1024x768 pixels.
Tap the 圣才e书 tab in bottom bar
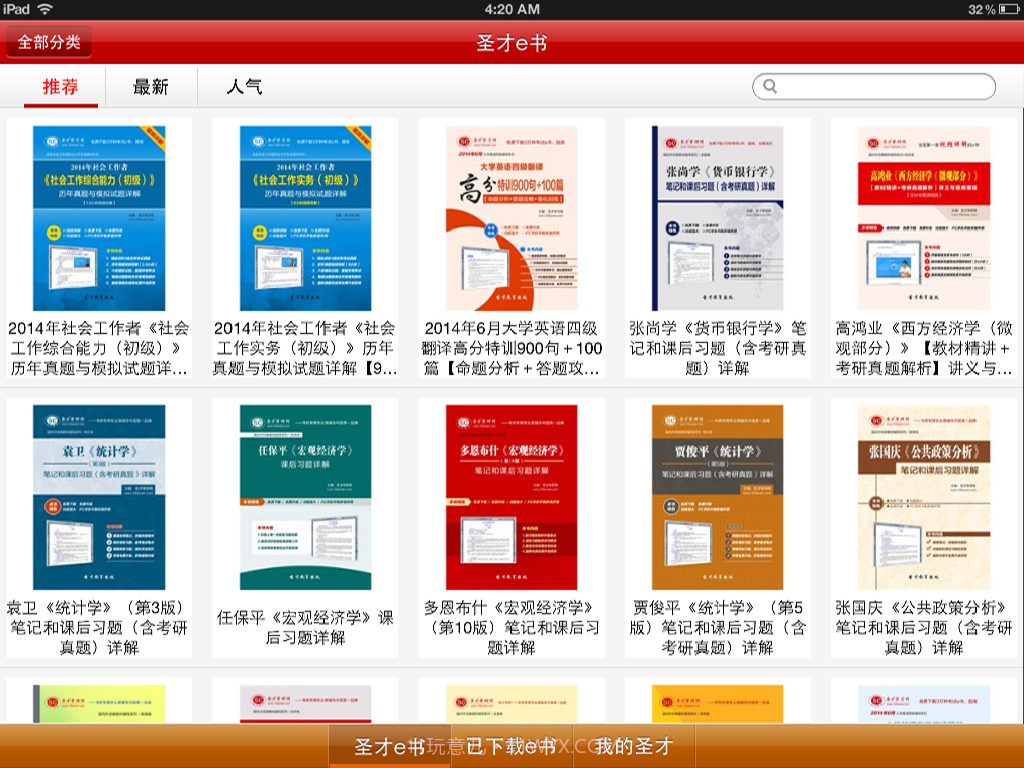point(389,745)
